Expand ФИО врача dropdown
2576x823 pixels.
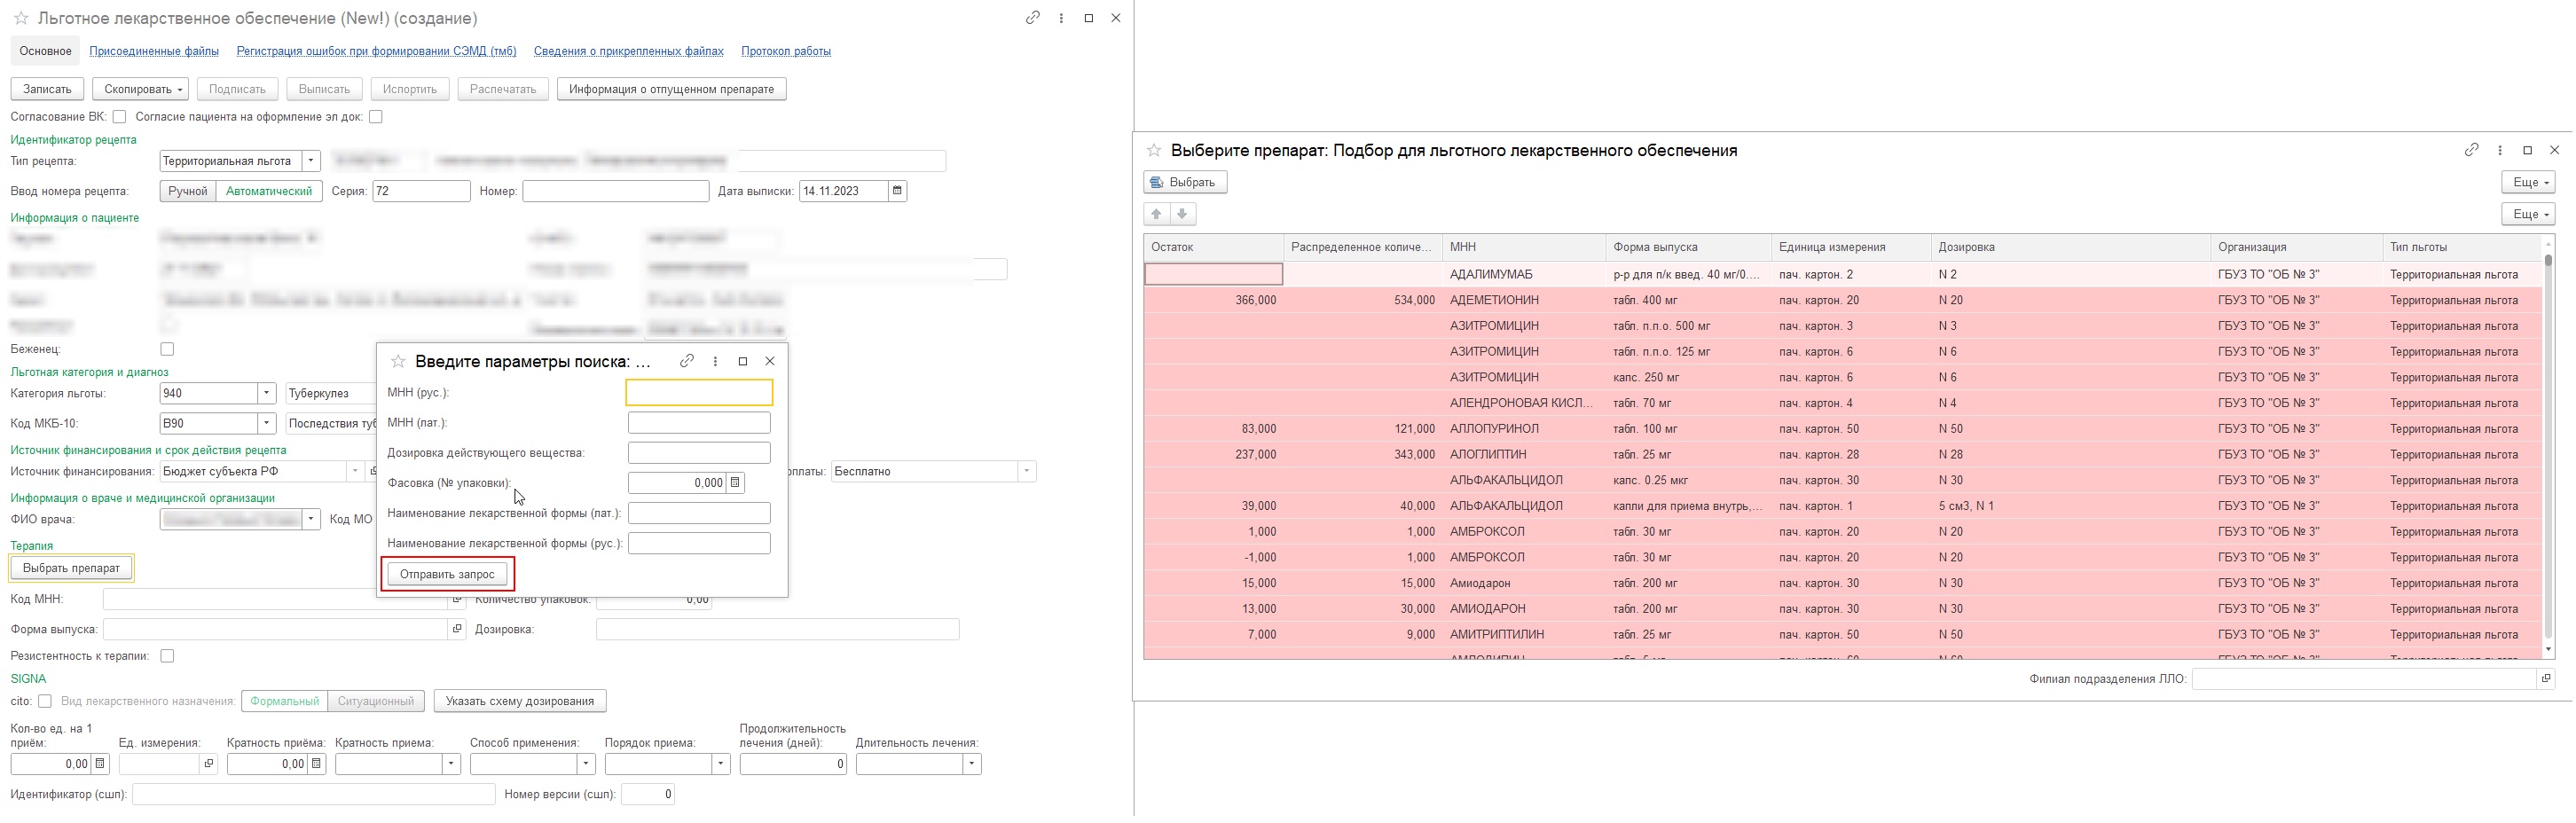(311, 520)
